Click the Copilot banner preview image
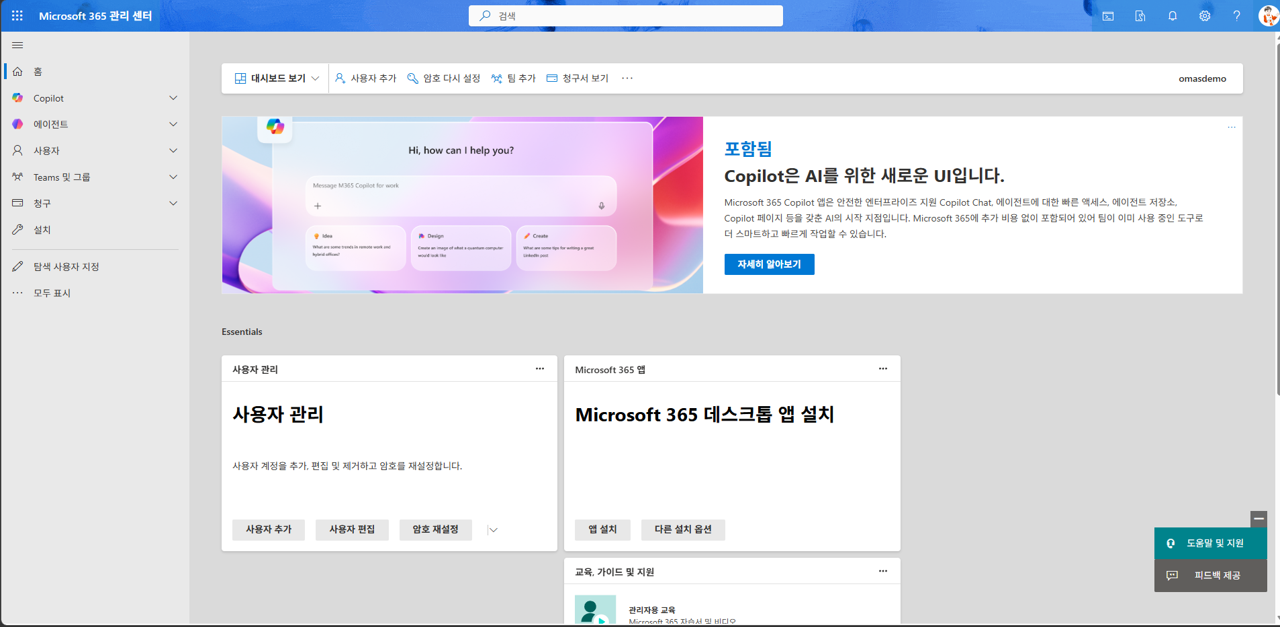The width and height of the screenshot is (1280, 627). (462, 205)
